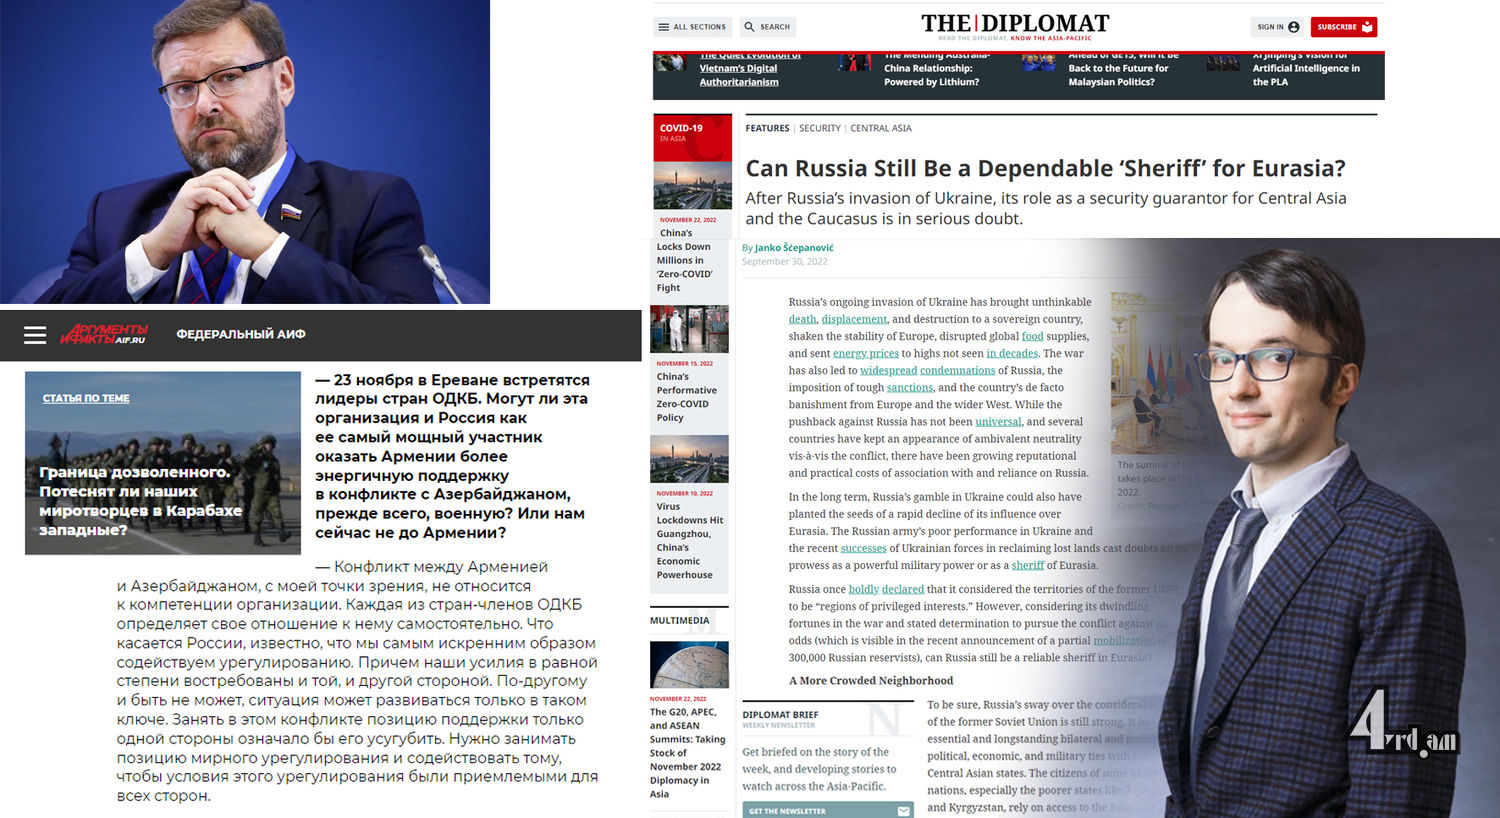The width and height of the screenshot is (1500, 818).
Task: Follow the 'energy prices' hyperlink
Action: coord(866,353)
